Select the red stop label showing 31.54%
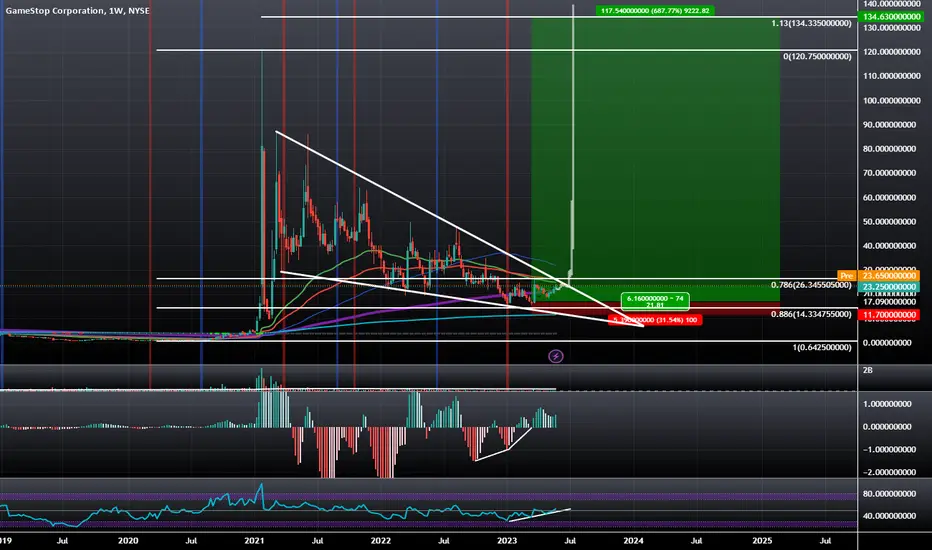Viewport: 932px width, 550px height. (656, 320)
